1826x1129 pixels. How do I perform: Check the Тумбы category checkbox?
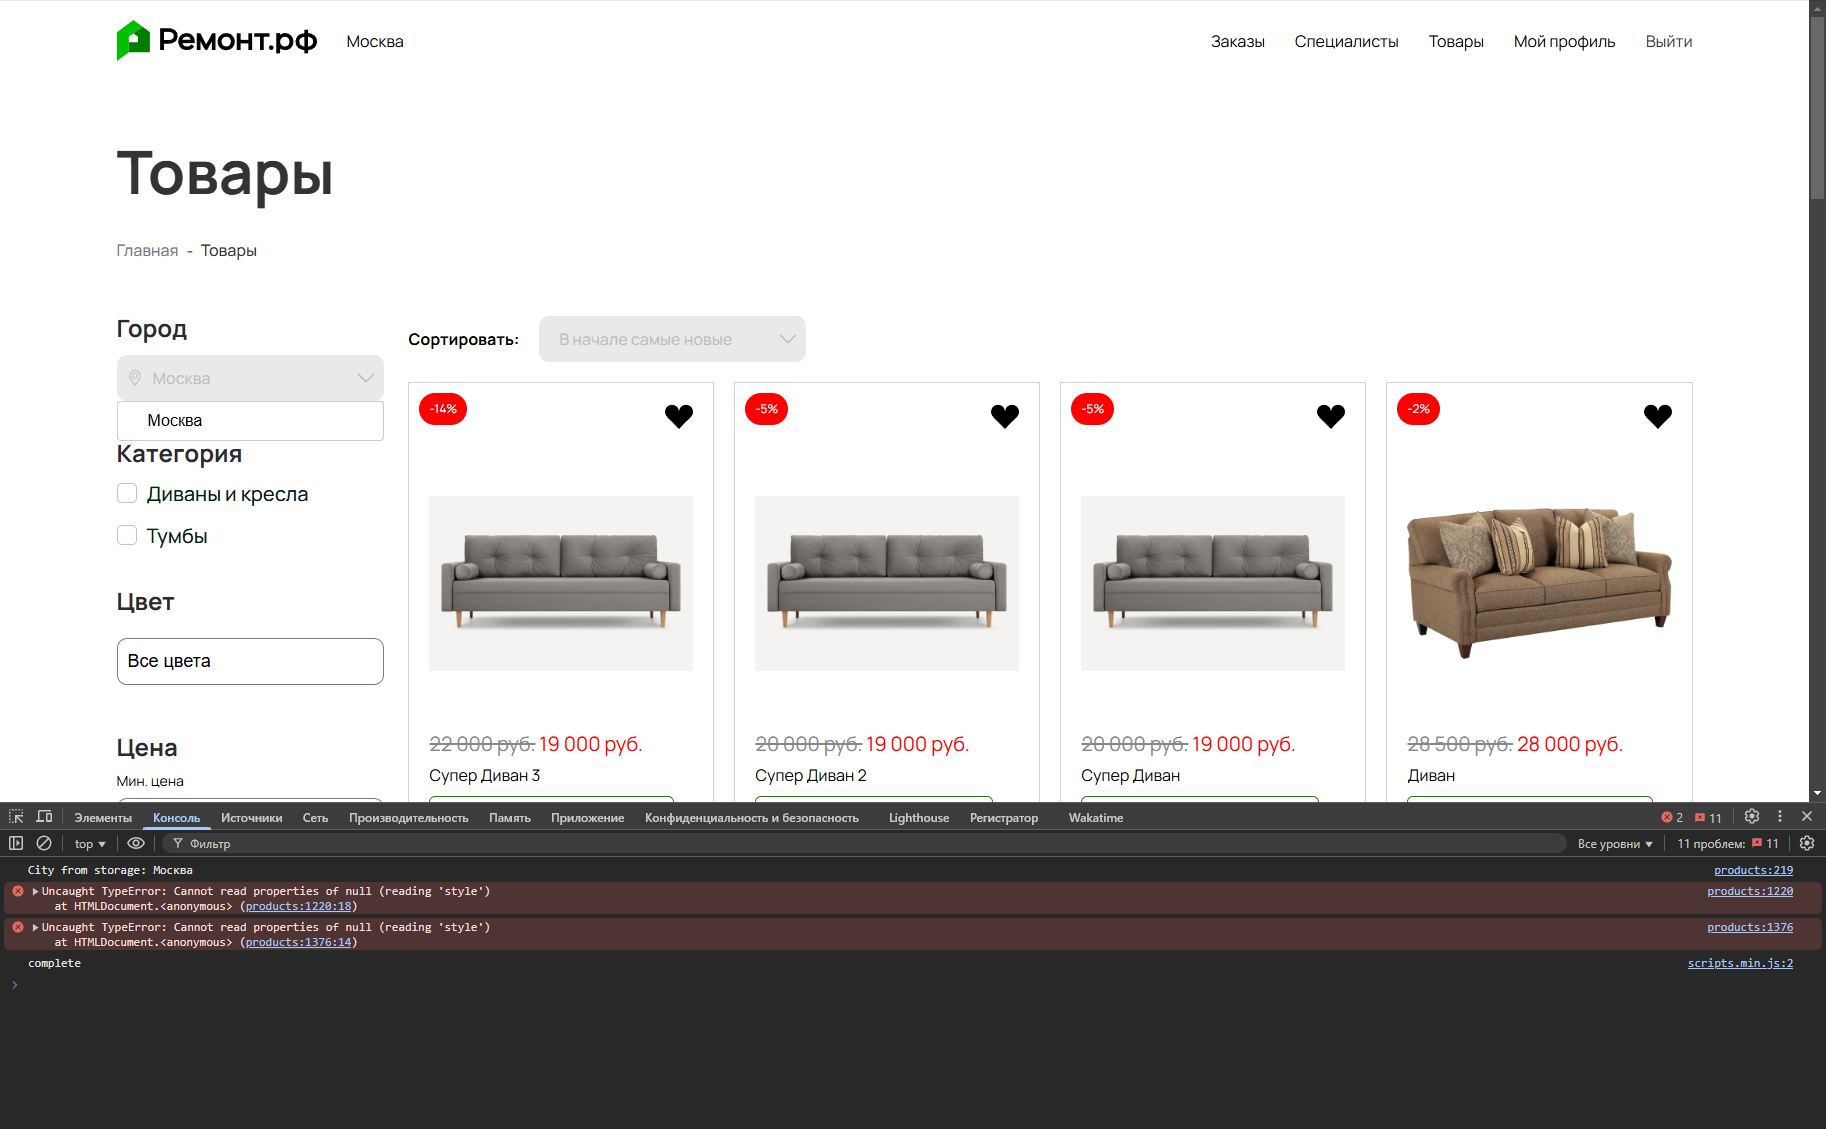(x=127, y=535)
